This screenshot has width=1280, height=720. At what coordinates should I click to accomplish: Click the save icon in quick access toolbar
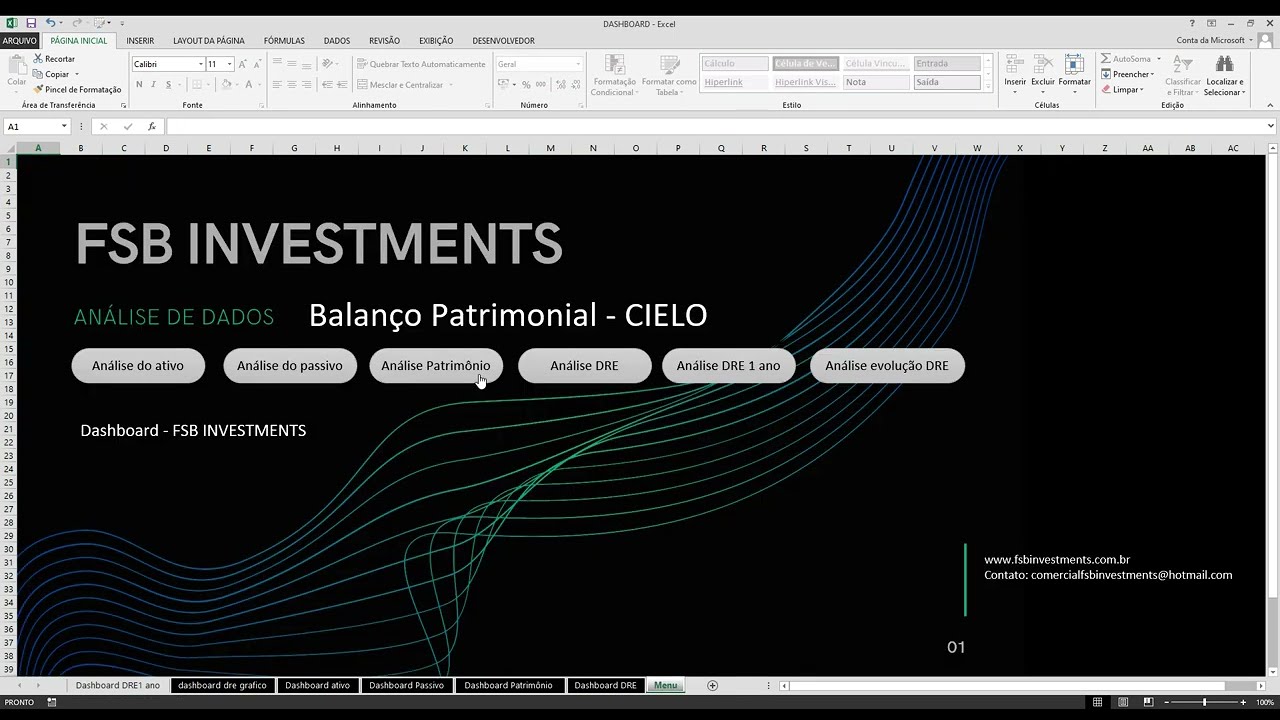(31, 23)
